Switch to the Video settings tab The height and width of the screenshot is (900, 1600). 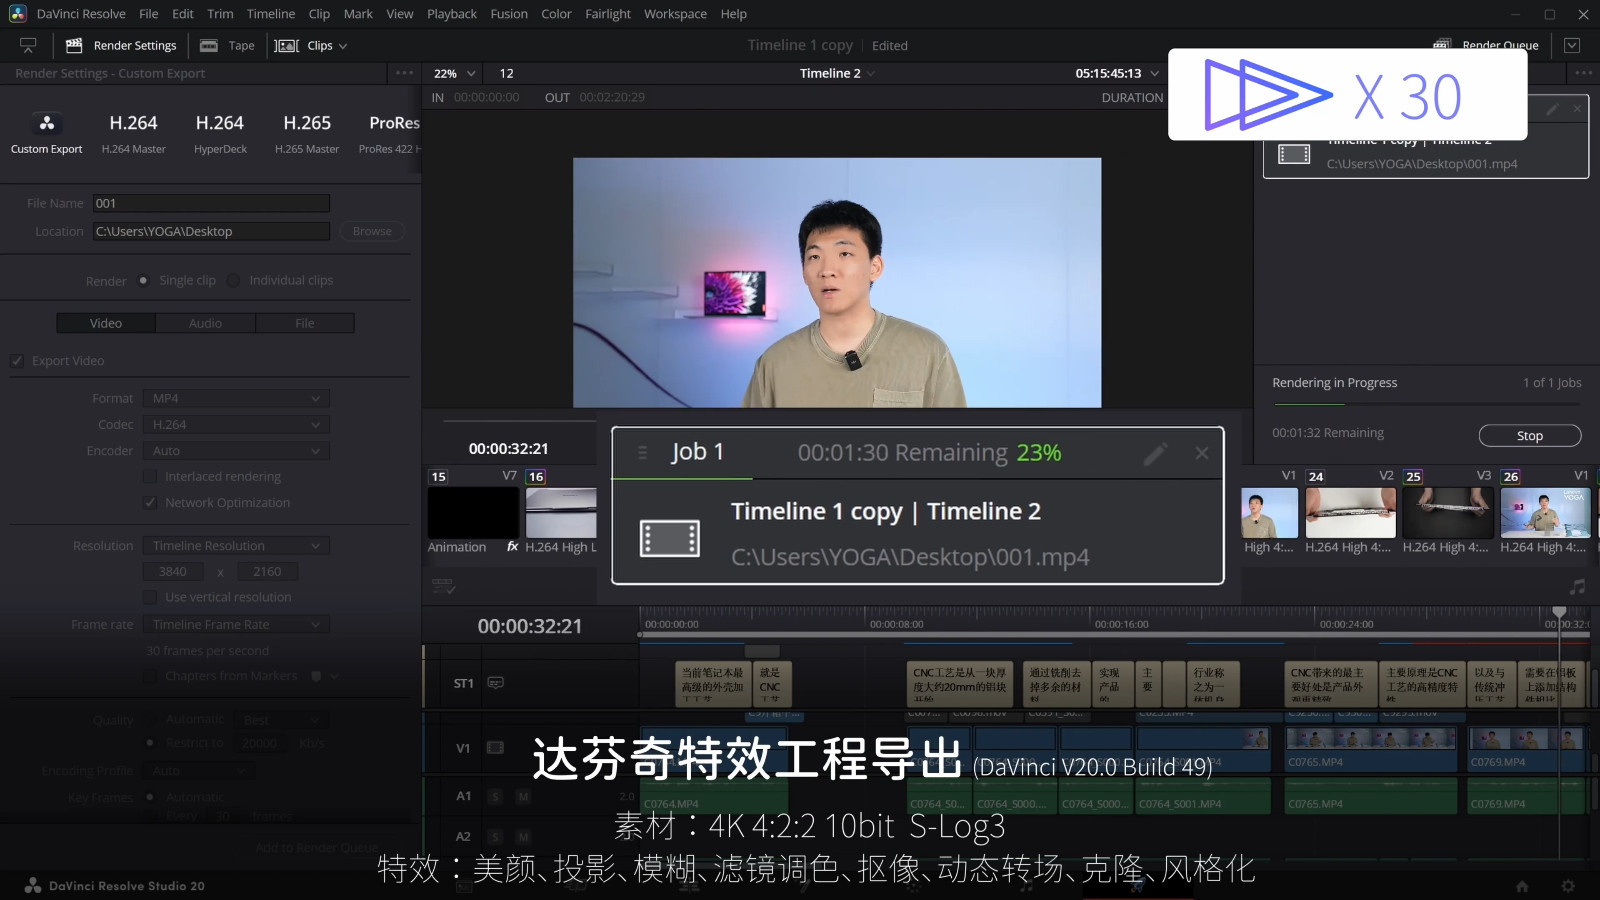(106, 323)
